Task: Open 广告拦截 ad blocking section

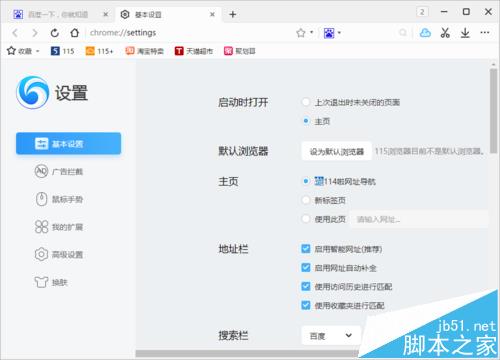Action: tap(59, 172)
